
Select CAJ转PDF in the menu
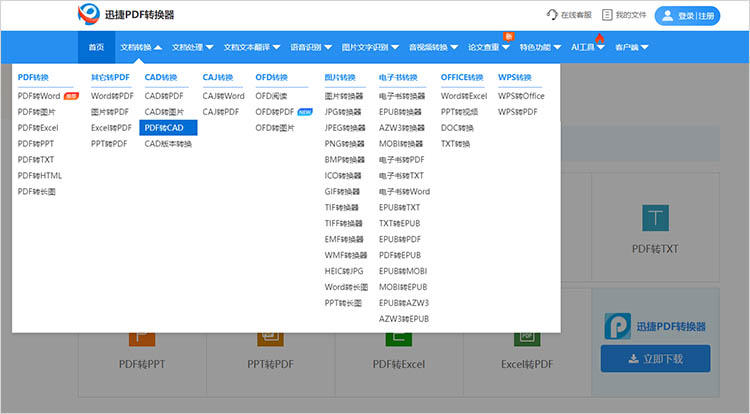click(x=221, y=112)
